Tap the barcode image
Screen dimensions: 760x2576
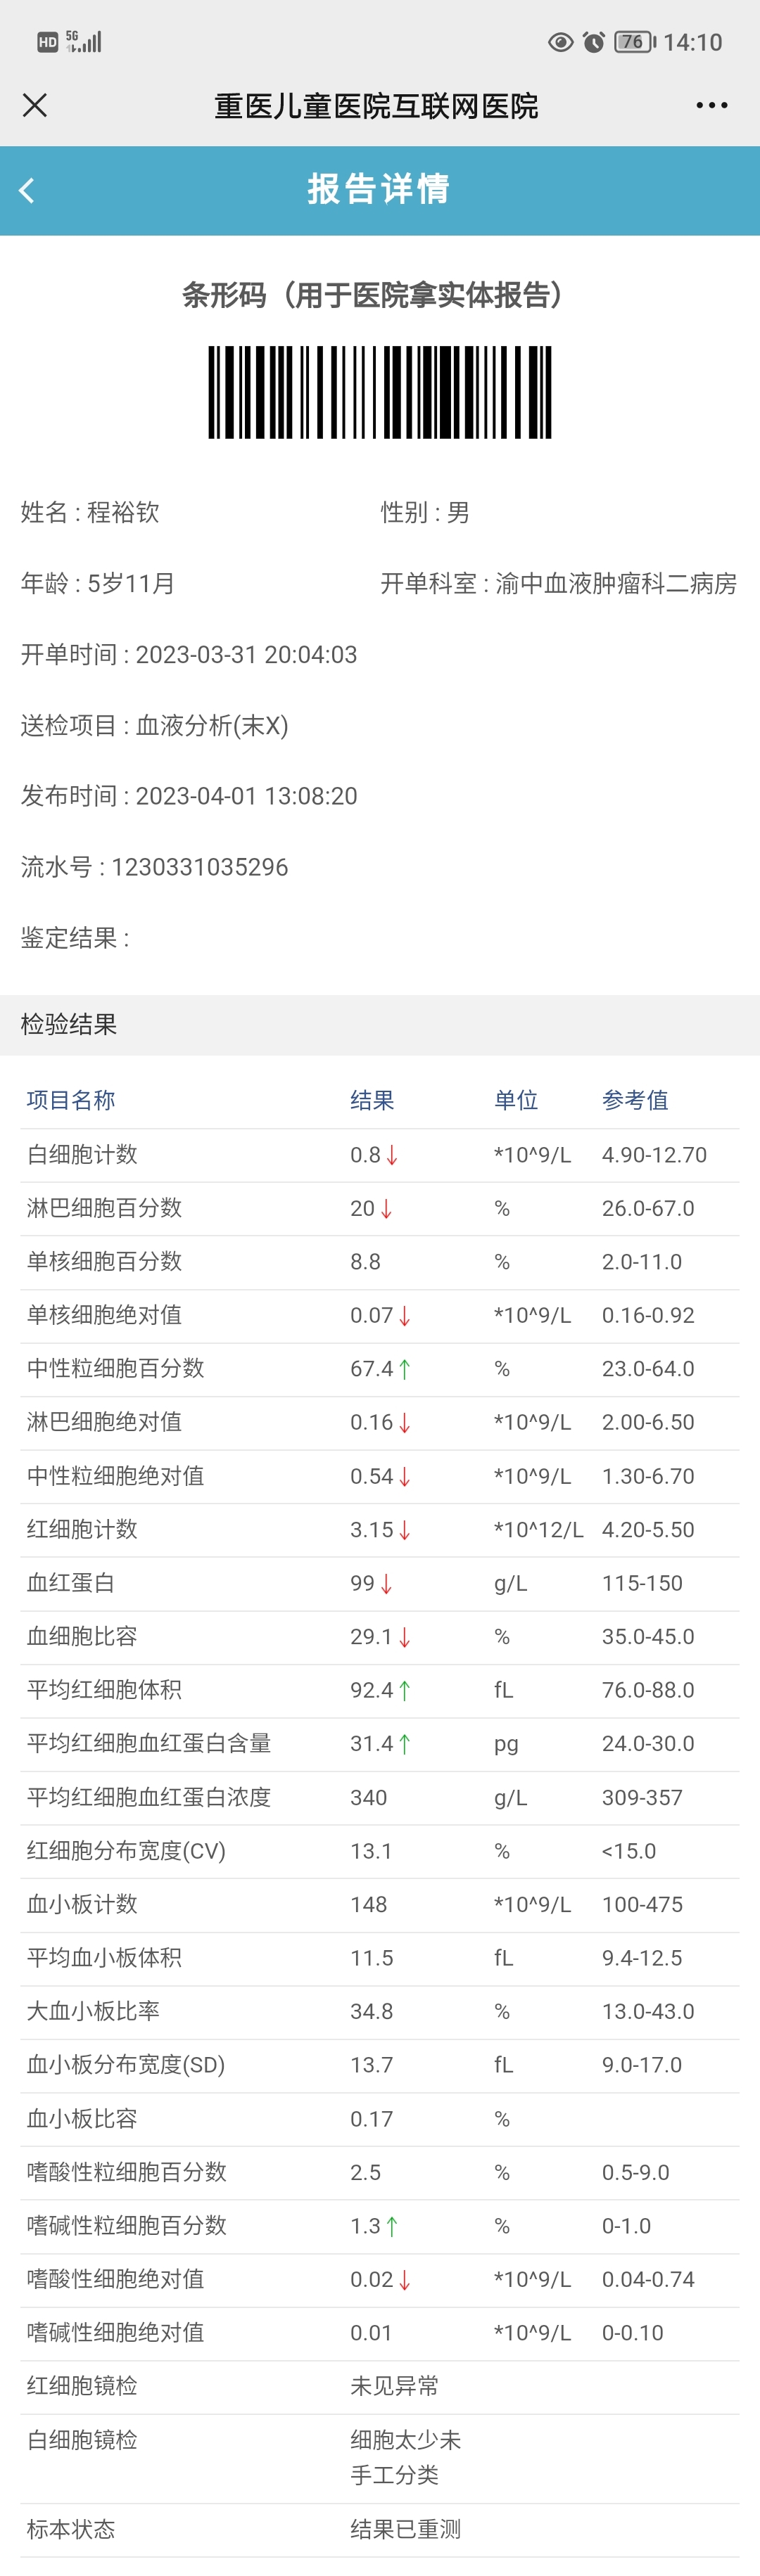point(380,392)
